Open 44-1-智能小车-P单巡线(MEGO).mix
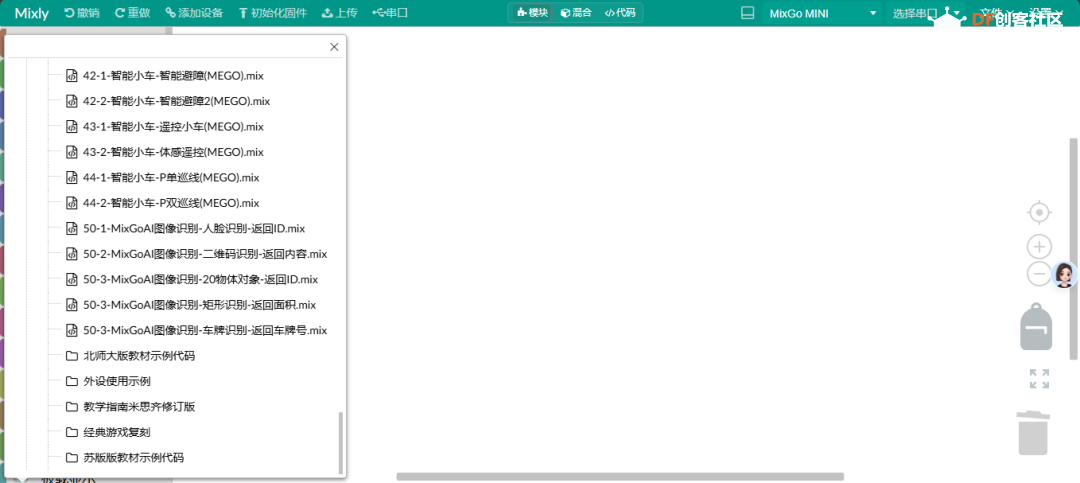 pyautogui.click(x=171, y=178)
